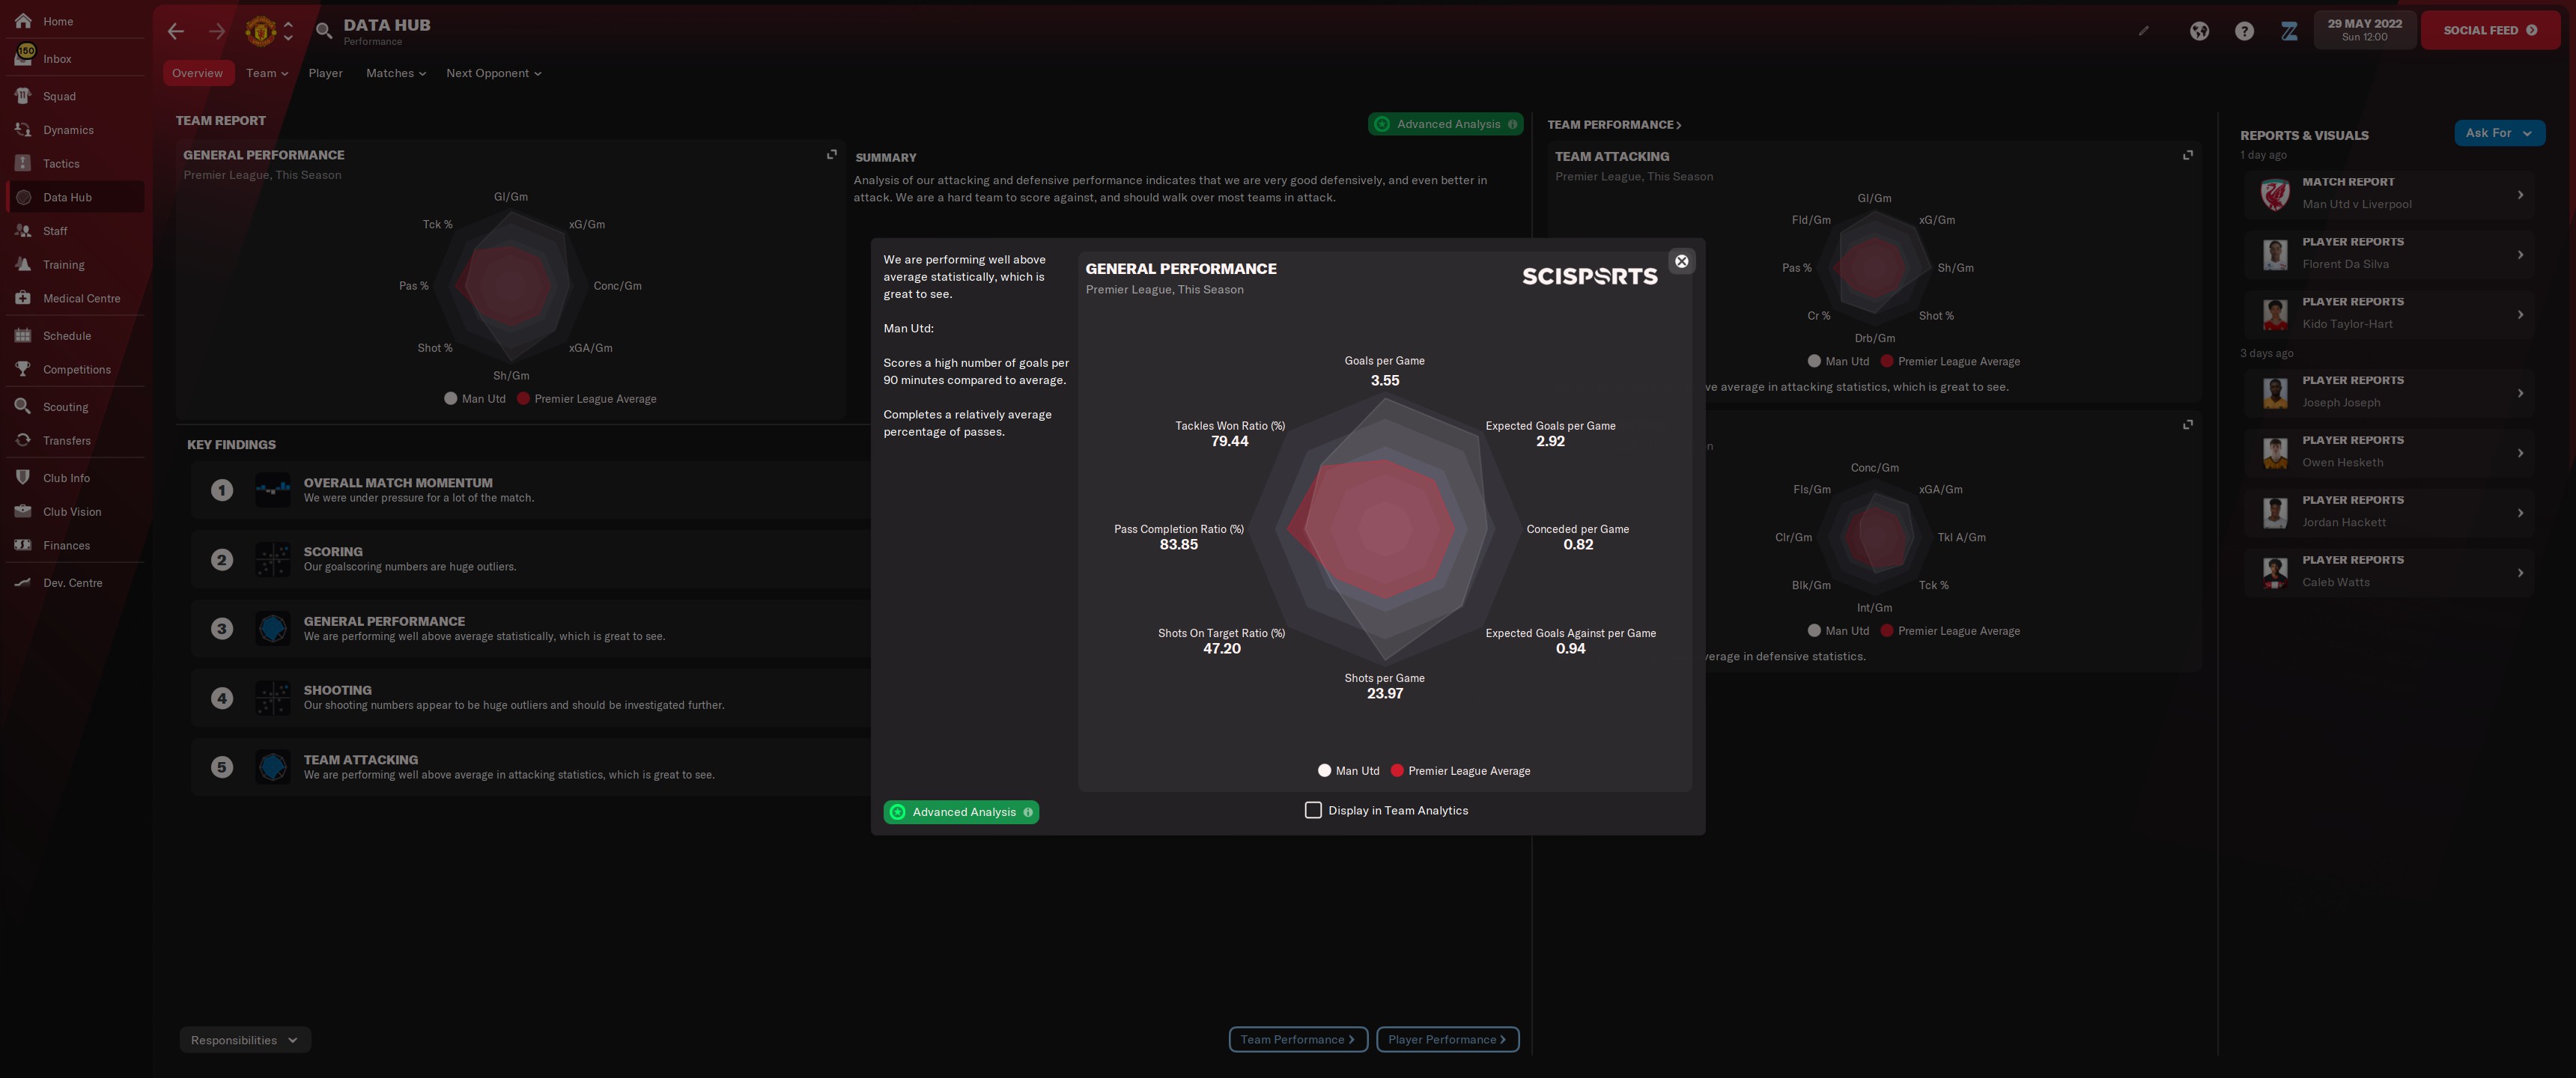Open the Shooting key finding
Viewport: 2576px width, 1078px height.
pyautogui.click(x=532, y=698)
